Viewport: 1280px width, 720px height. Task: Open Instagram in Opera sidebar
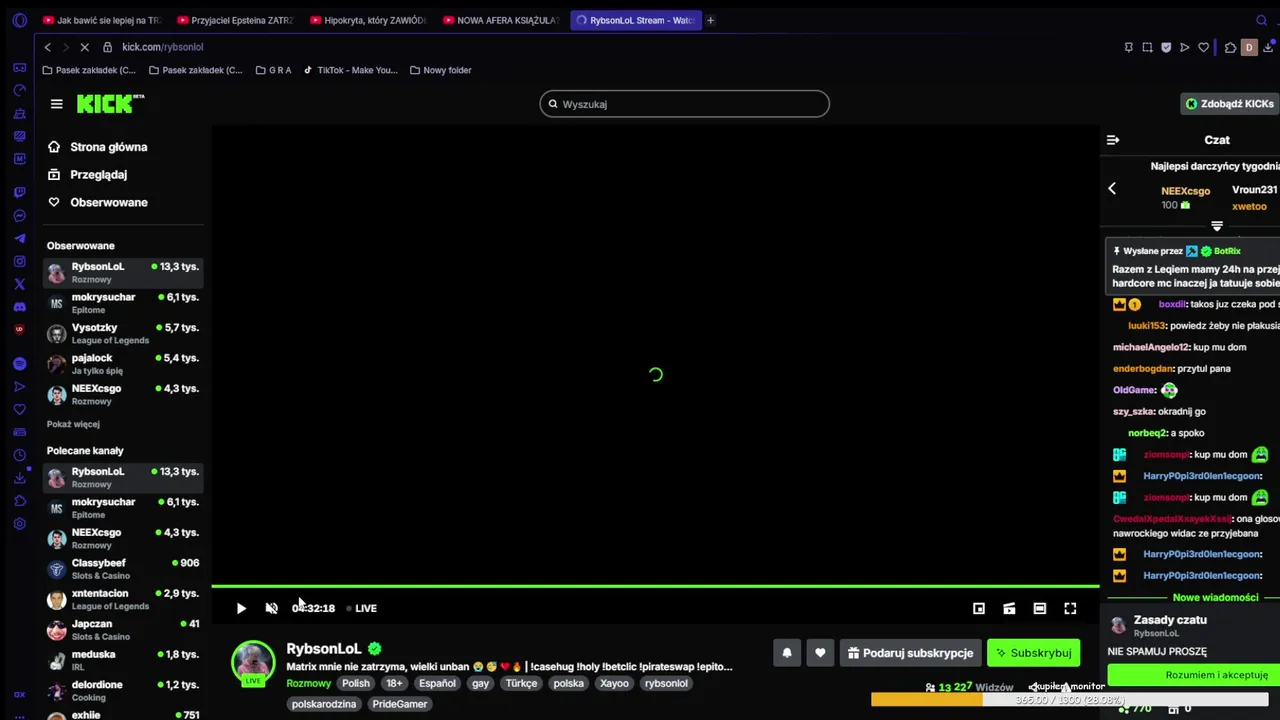[x=19, y=262]
